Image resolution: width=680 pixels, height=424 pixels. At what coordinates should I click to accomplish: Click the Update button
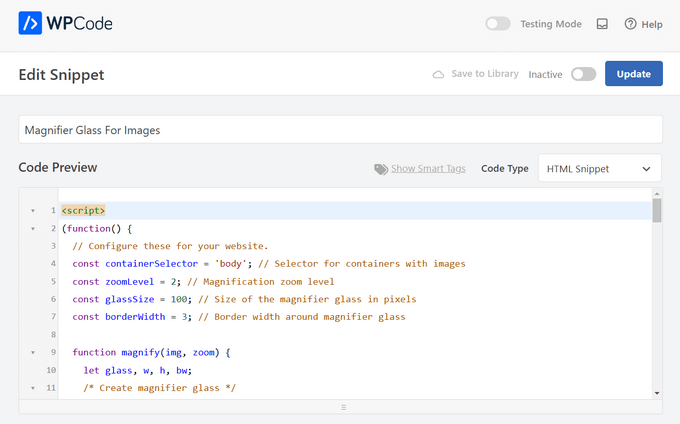(x=634, y=74)
